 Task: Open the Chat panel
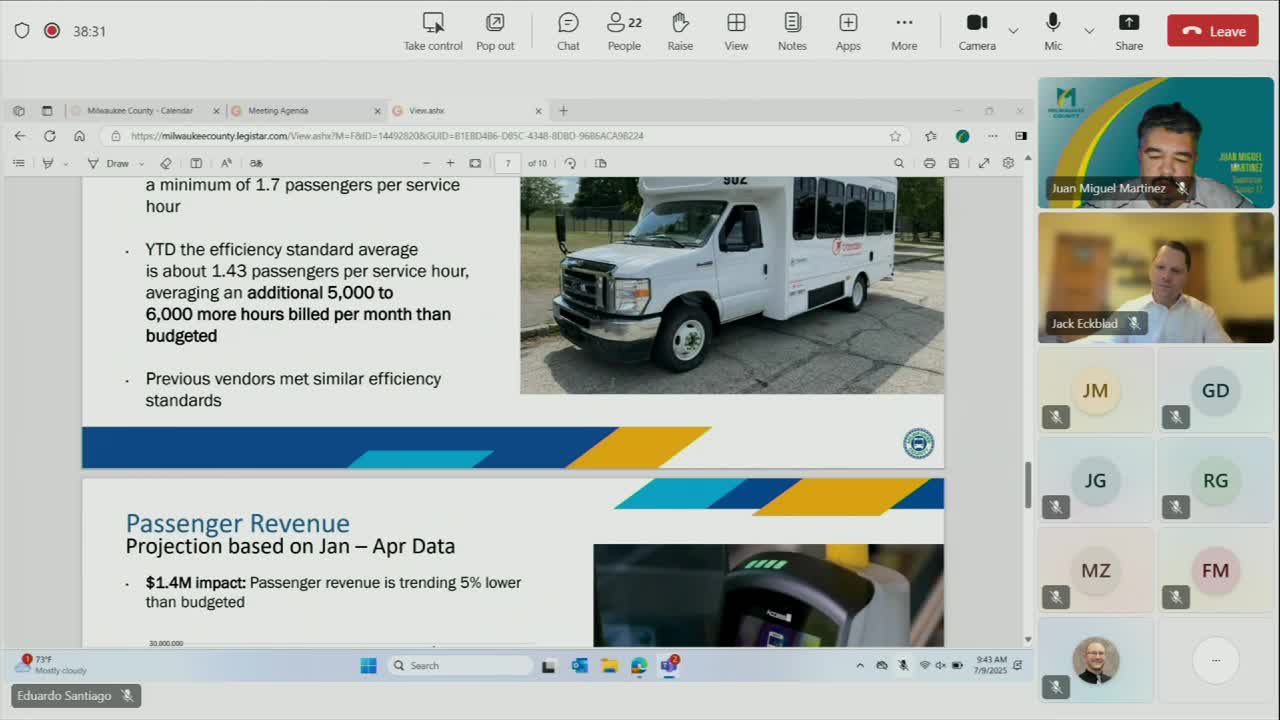(x=568, y=31)
